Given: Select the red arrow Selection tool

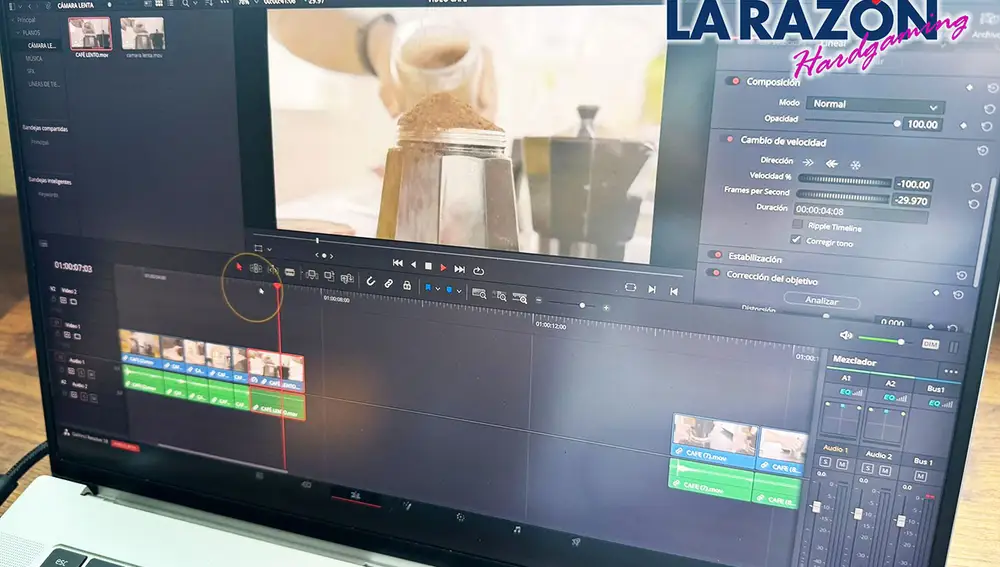Looking at the screenshot, I should pos(239,267).
